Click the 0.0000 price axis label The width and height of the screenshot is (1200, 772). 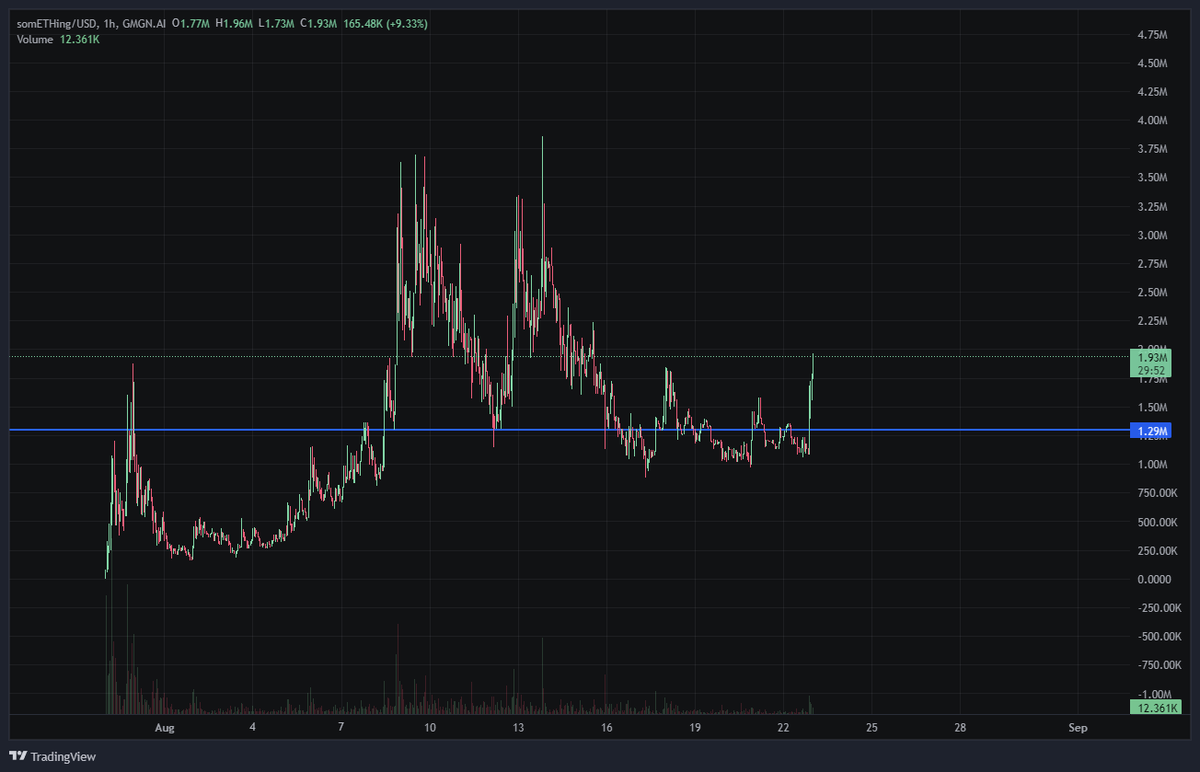1154,580
